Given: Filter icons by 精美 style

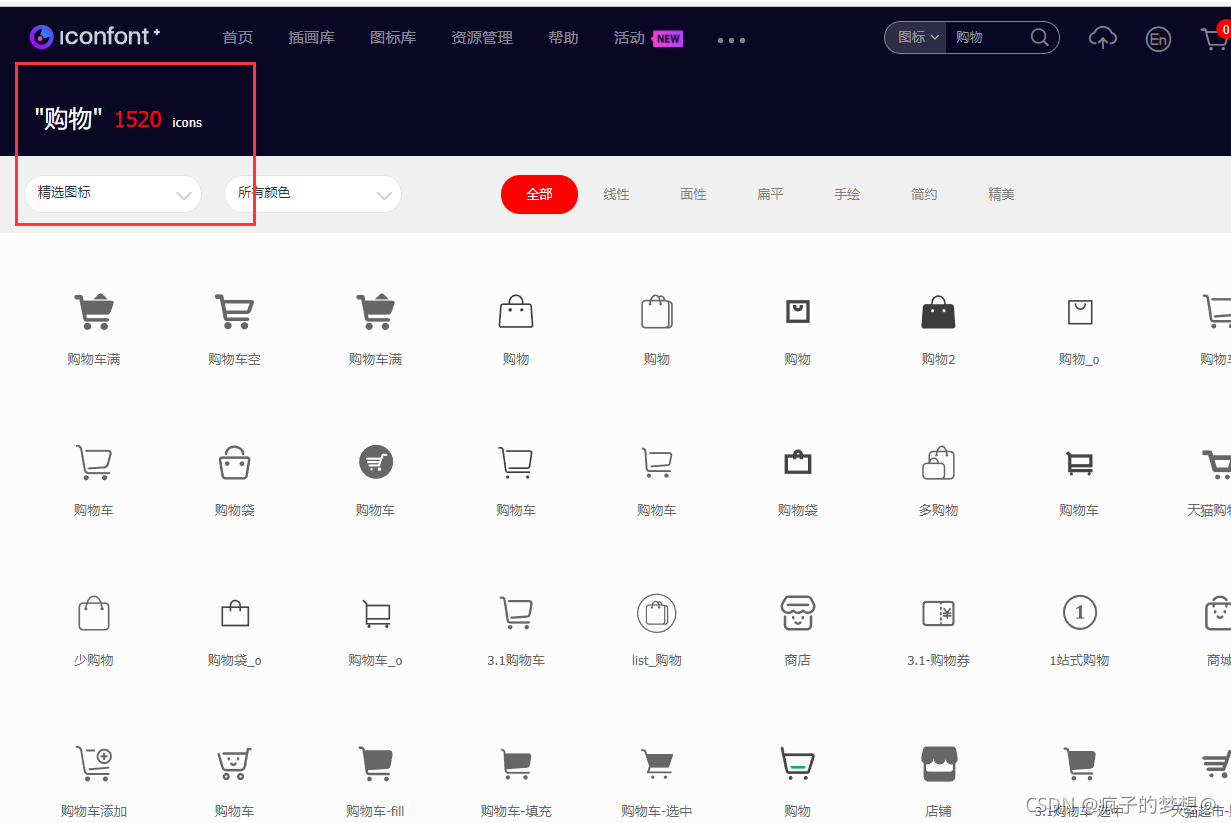Looking at the screenshot, I should 1001,194.
